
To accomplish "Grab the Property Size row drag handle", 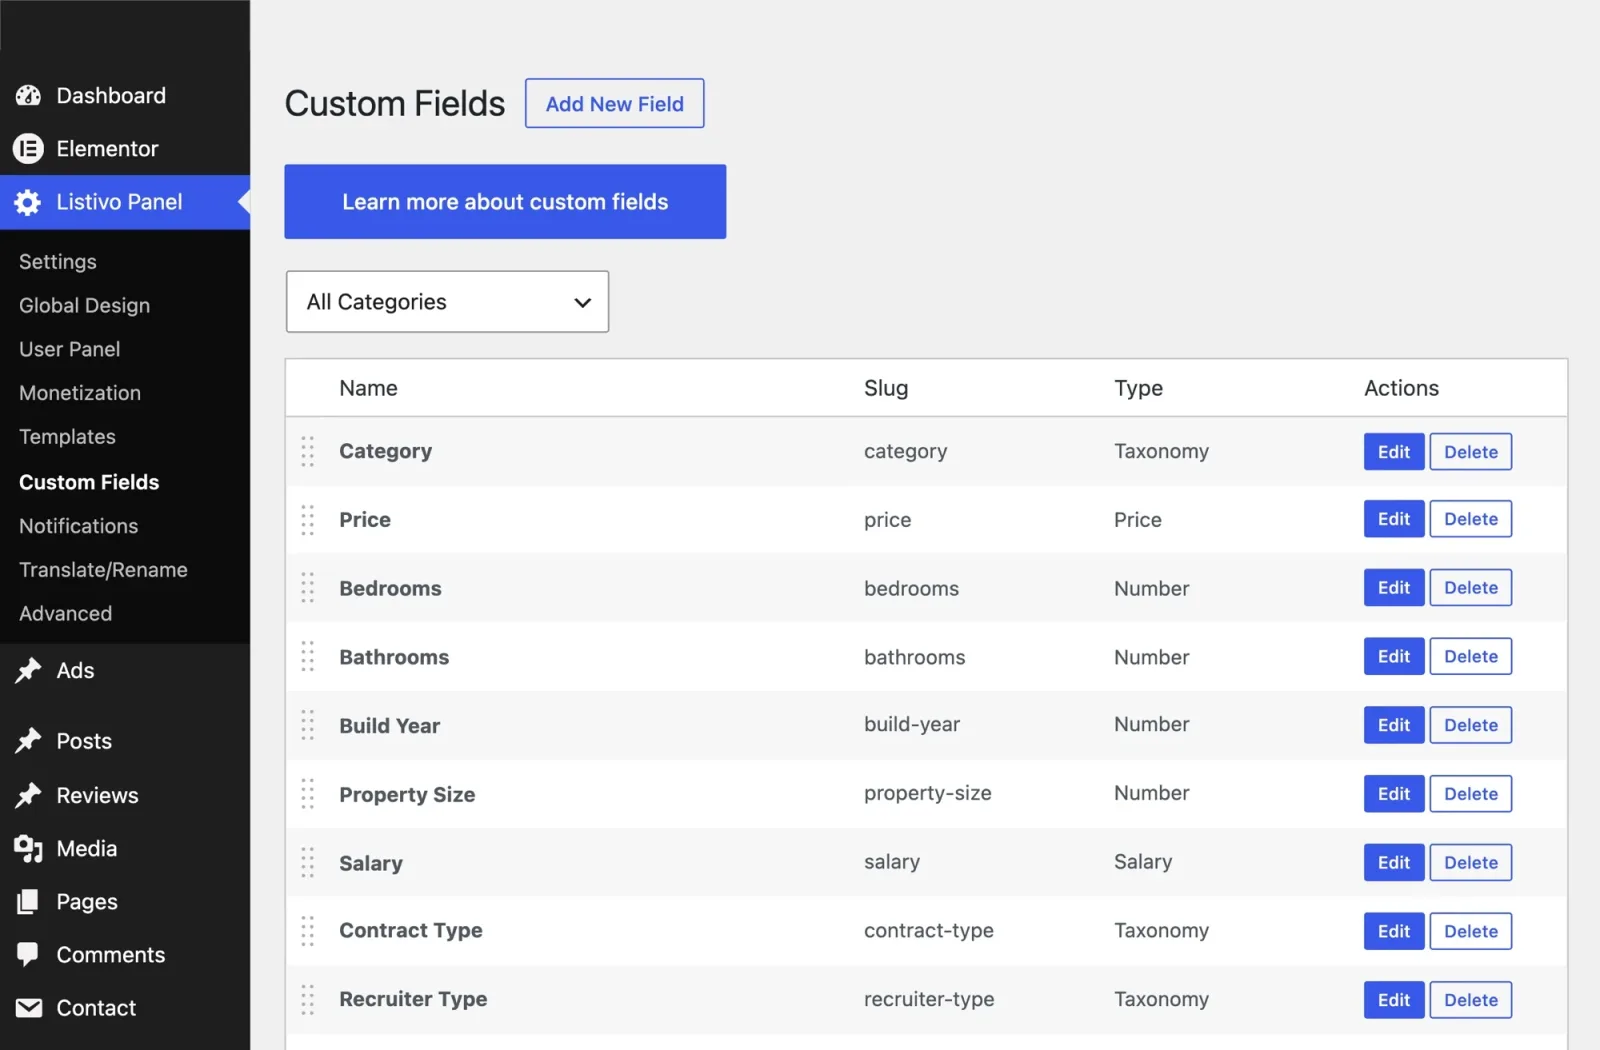I will click(308, 795).
